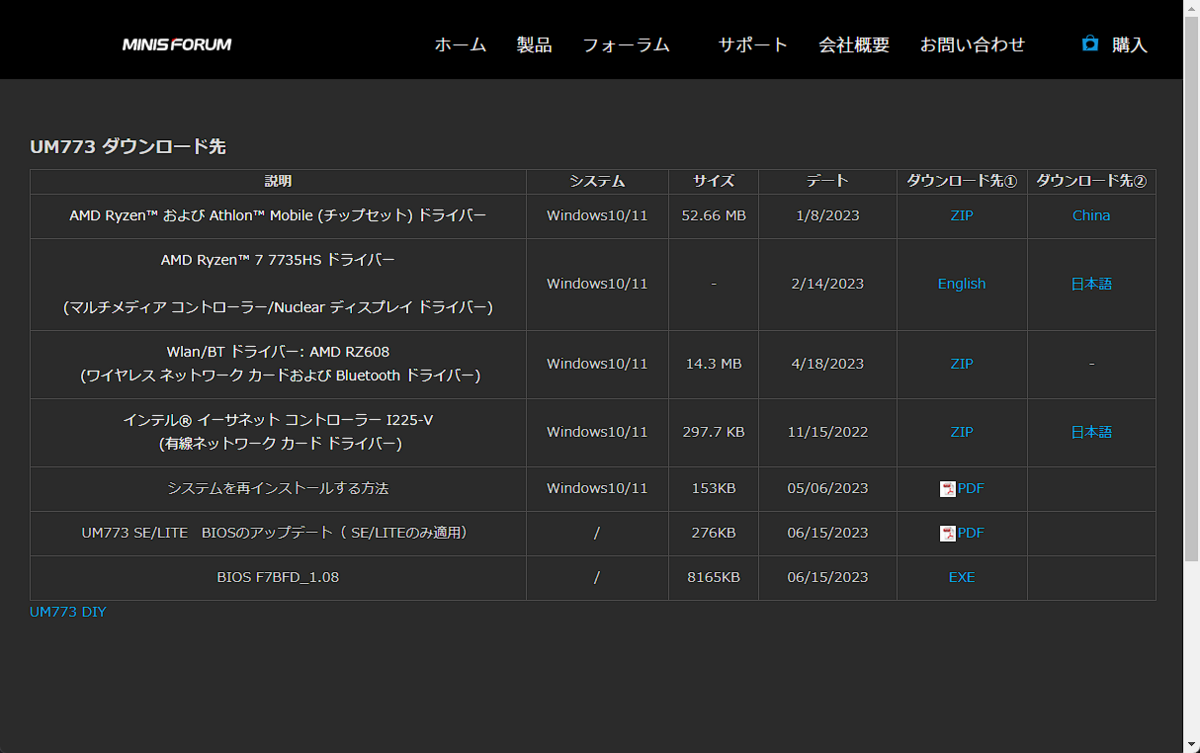Click PDF icon in system reinstall row

(948, 489)
